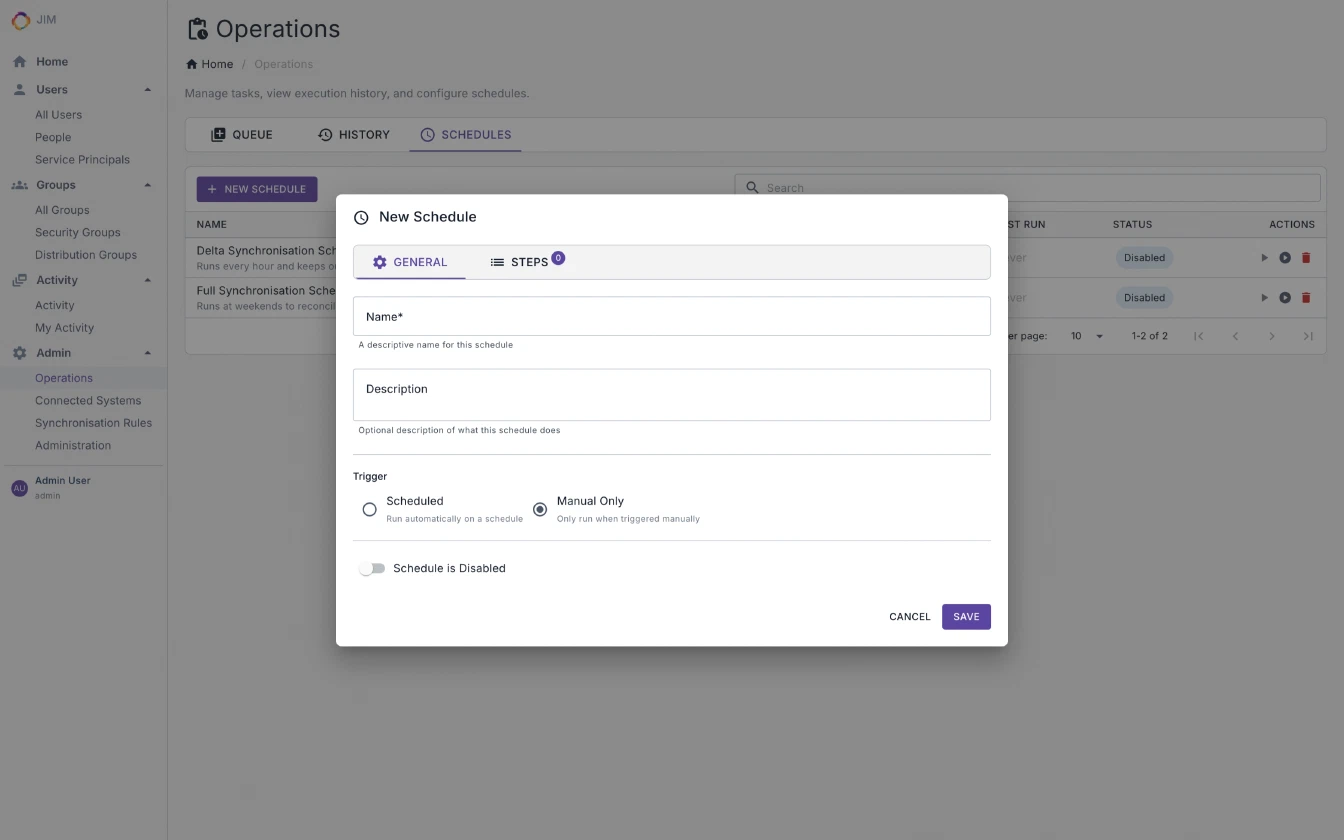Click the clock icon in the New Schedule dialog title
The height and width of the screenshot is (840, 1344).
(x=361, y=216)
